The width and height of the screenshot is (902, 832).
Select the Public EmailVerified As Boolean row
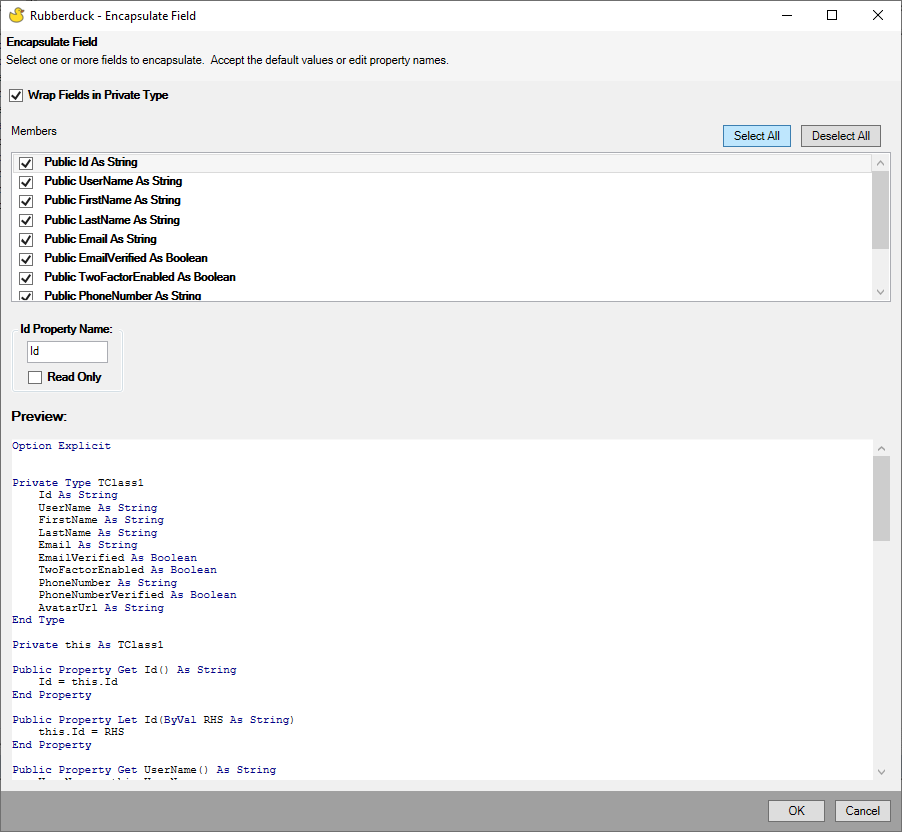coord(125,258)
